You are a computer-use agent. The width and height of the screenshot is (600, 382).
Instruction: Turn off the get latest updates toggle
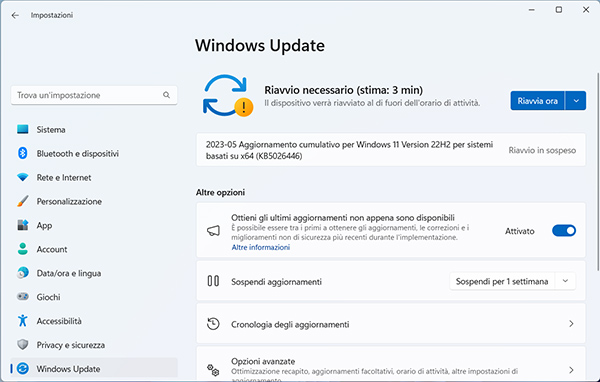[x=564, y=231]
